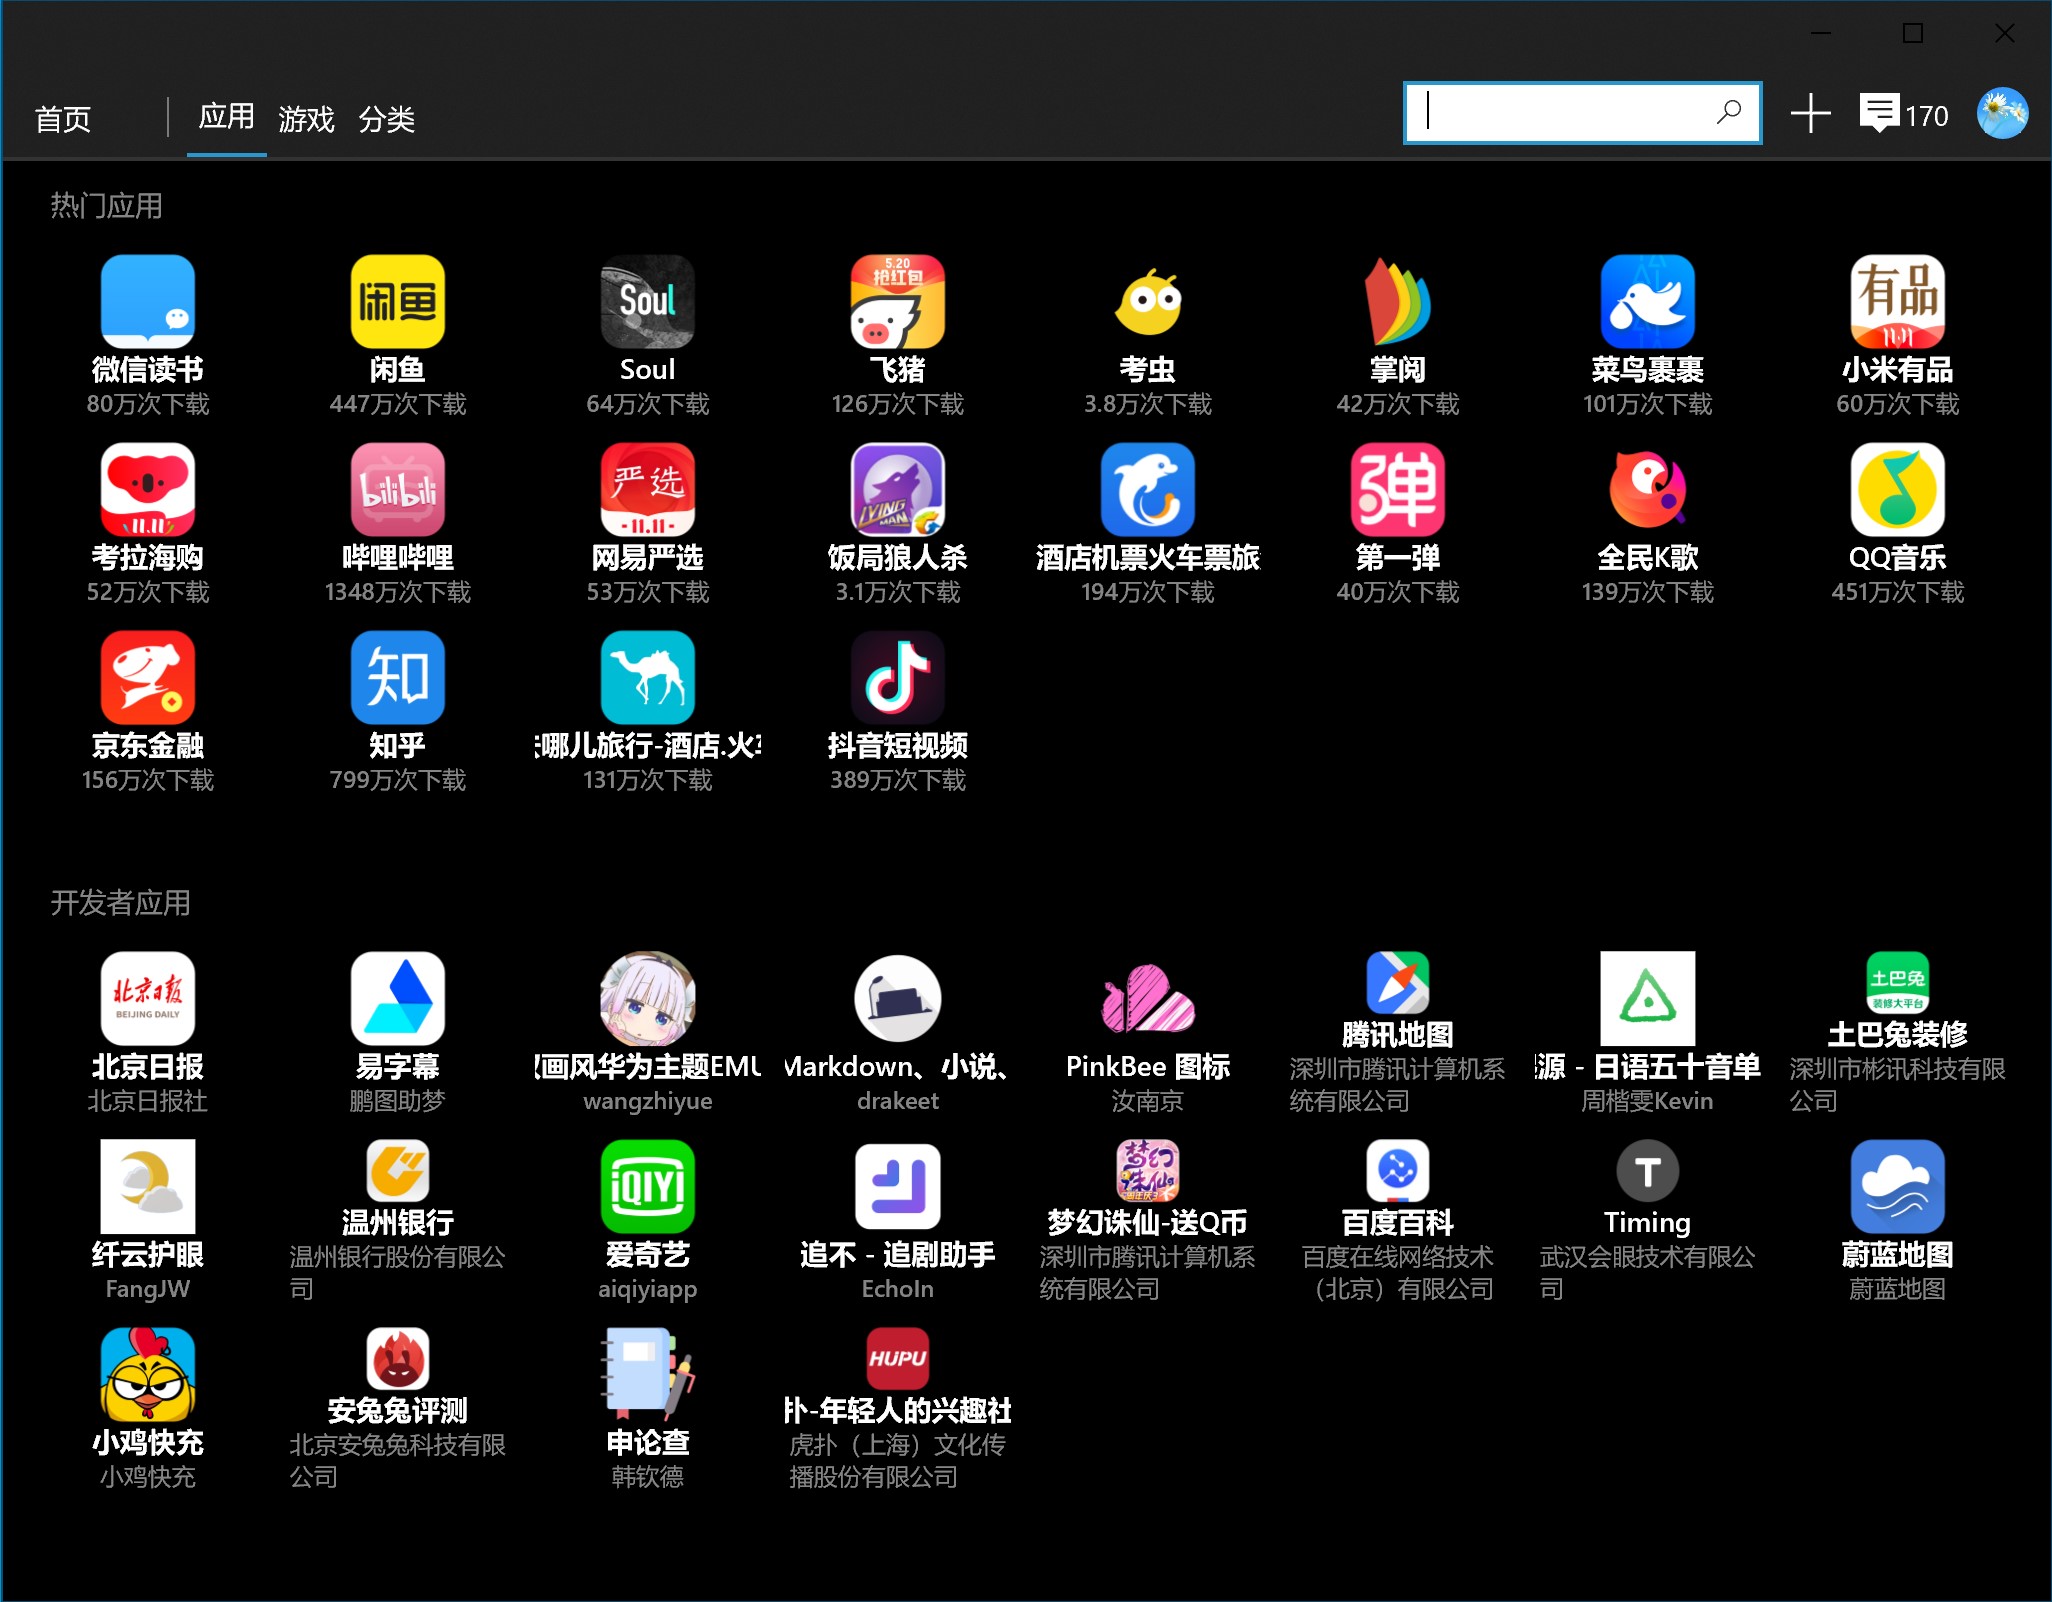Open the 知乎 app icon
2052x1602 pixels.
(397, 678)
